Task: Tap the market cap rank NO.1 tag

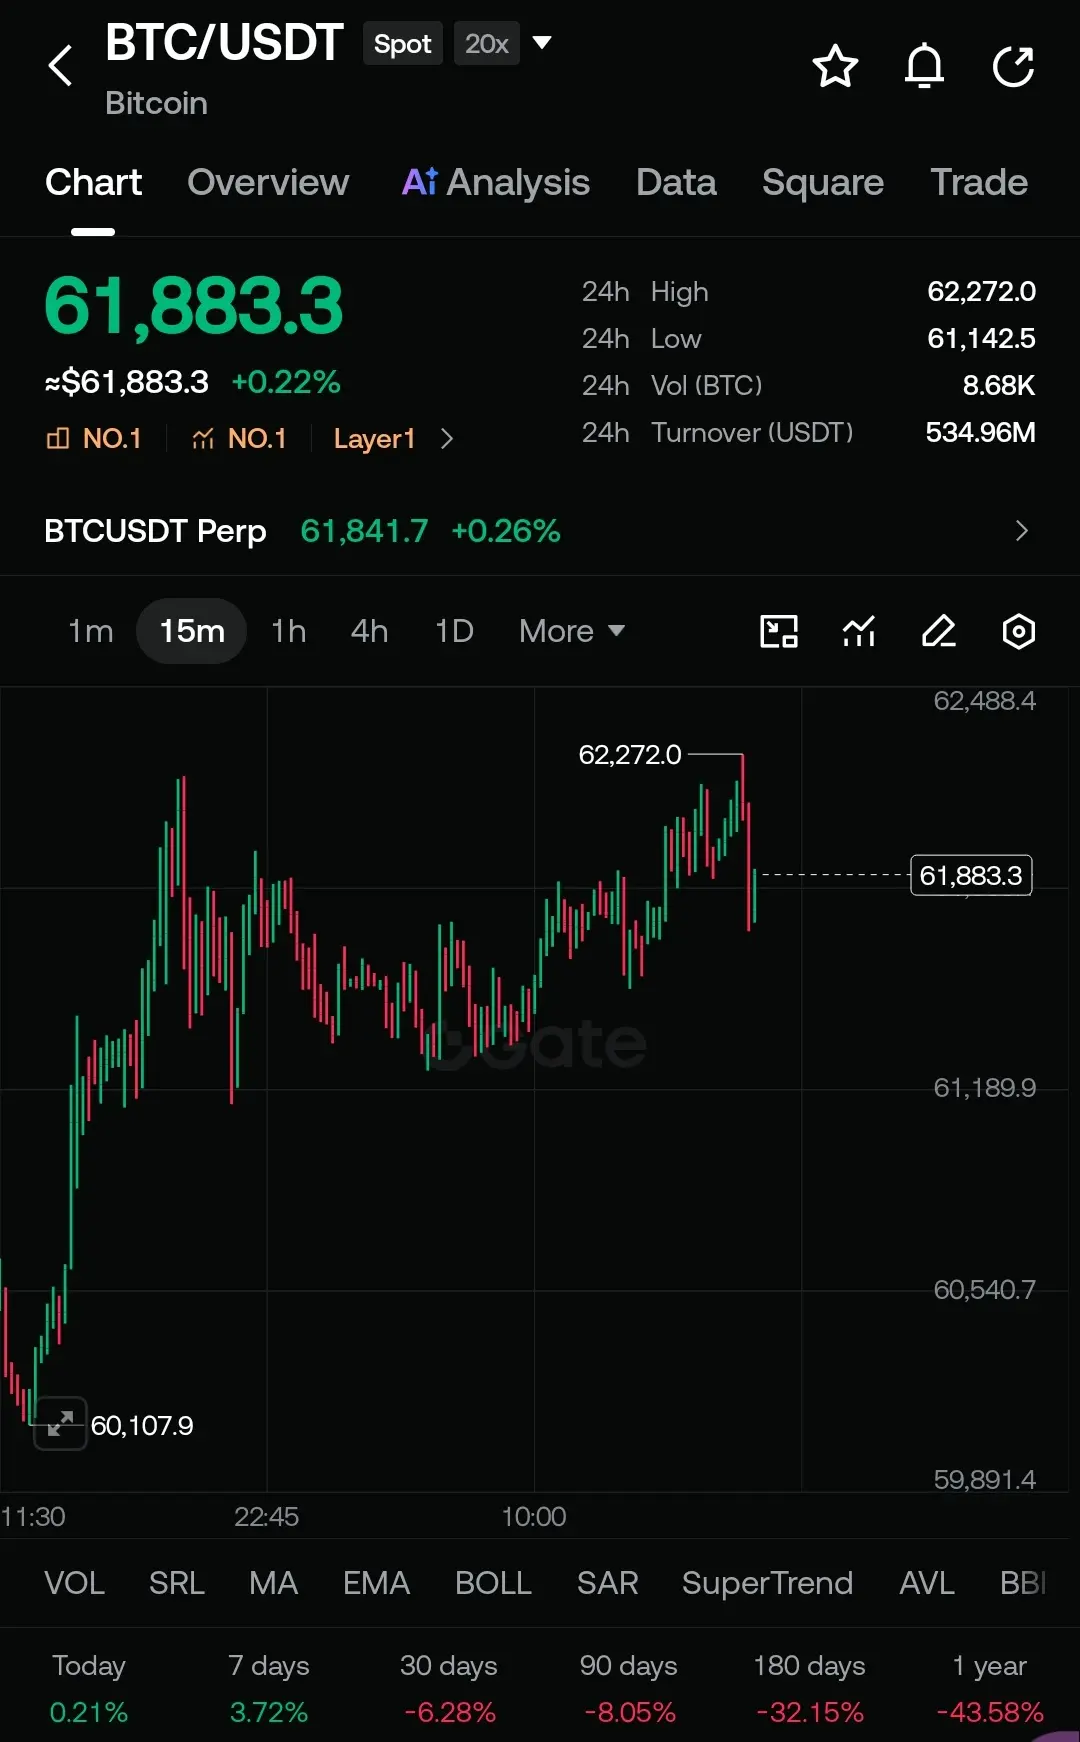Action: pos(94,438)
